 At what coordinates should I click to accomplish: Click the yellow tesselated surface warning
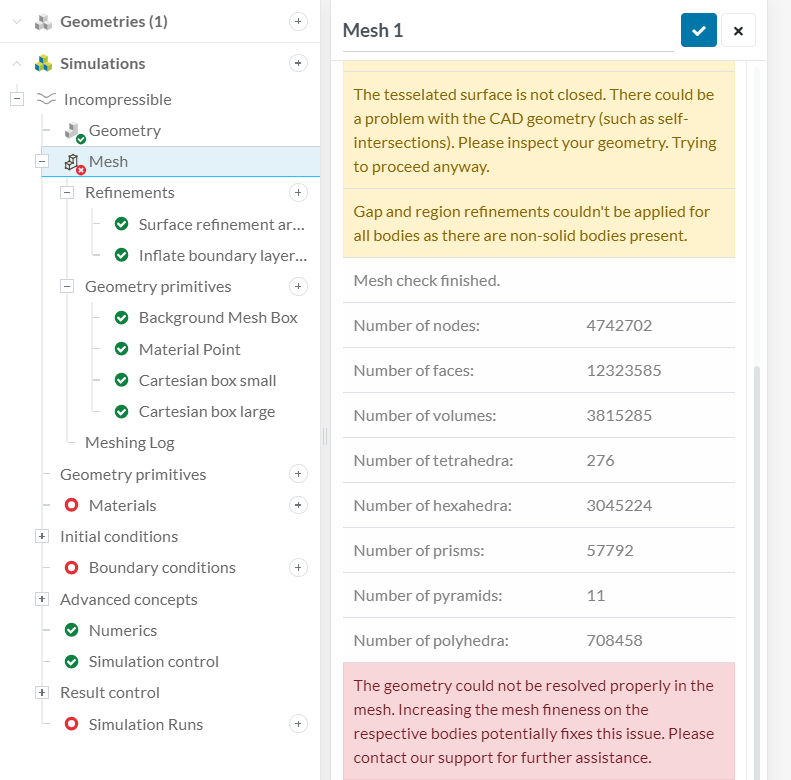click(539, 130)
